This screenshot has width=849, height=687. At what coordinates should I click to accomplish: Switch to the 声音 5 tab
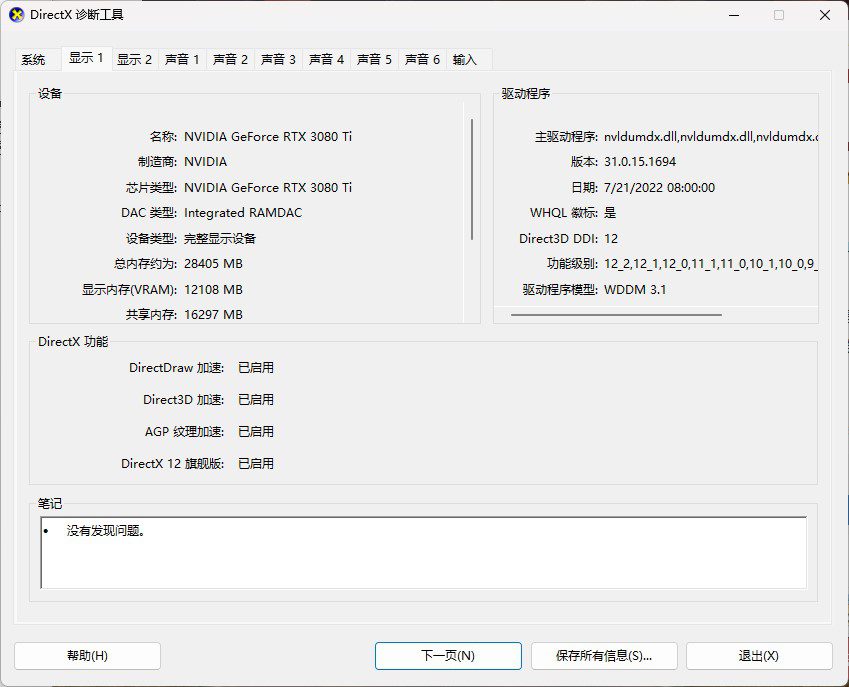point(374,59)
